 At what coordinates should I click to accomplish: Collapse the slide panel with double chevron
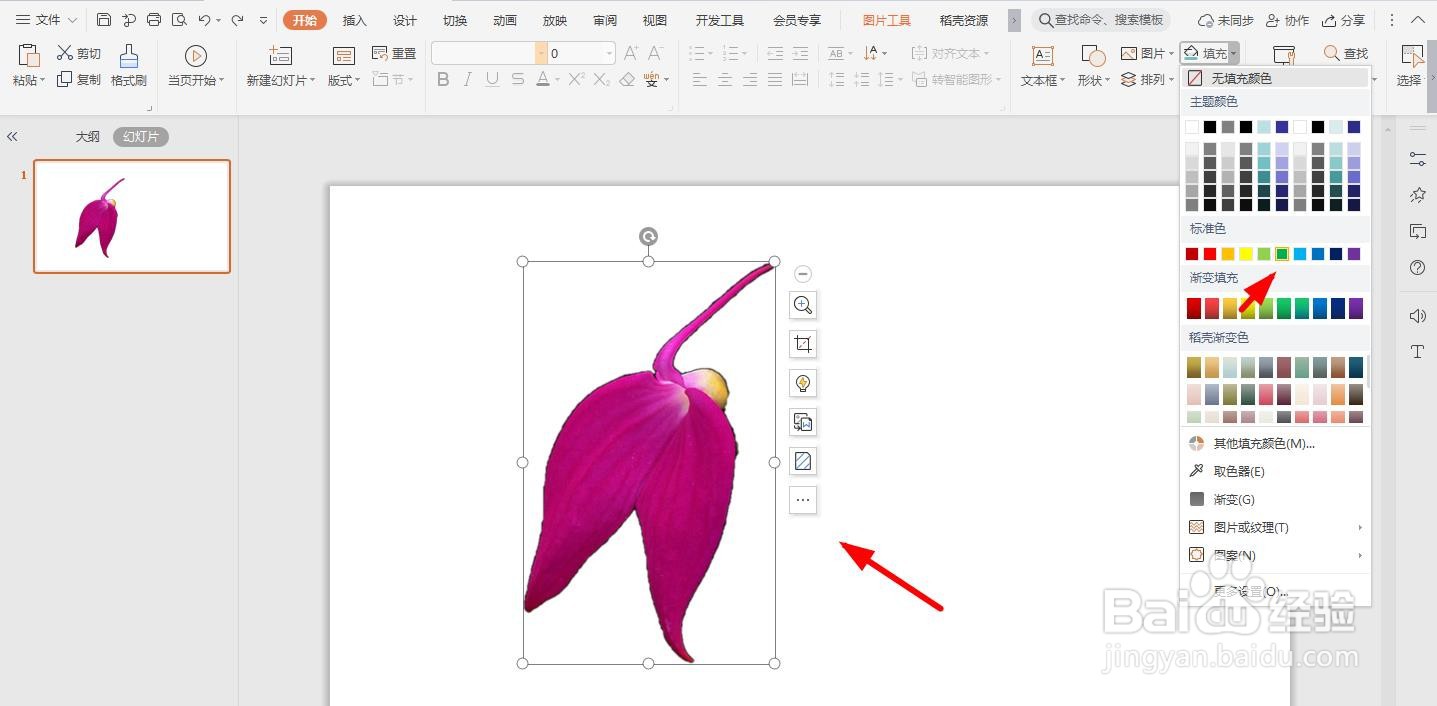click(x=13, y=137)
